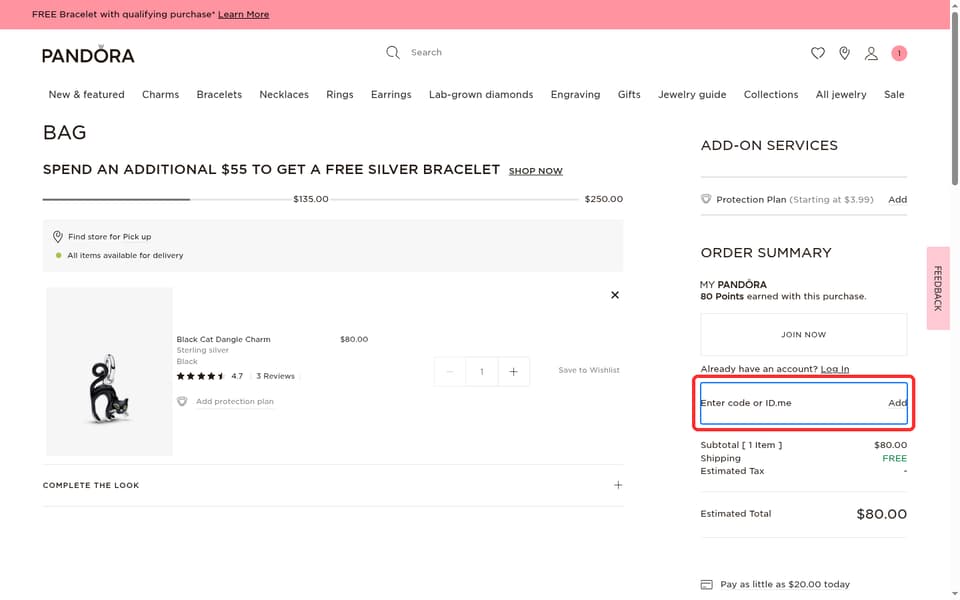Open the Engraving menu
This screenshot has width=960, height=600.
[x=576, y=94]
